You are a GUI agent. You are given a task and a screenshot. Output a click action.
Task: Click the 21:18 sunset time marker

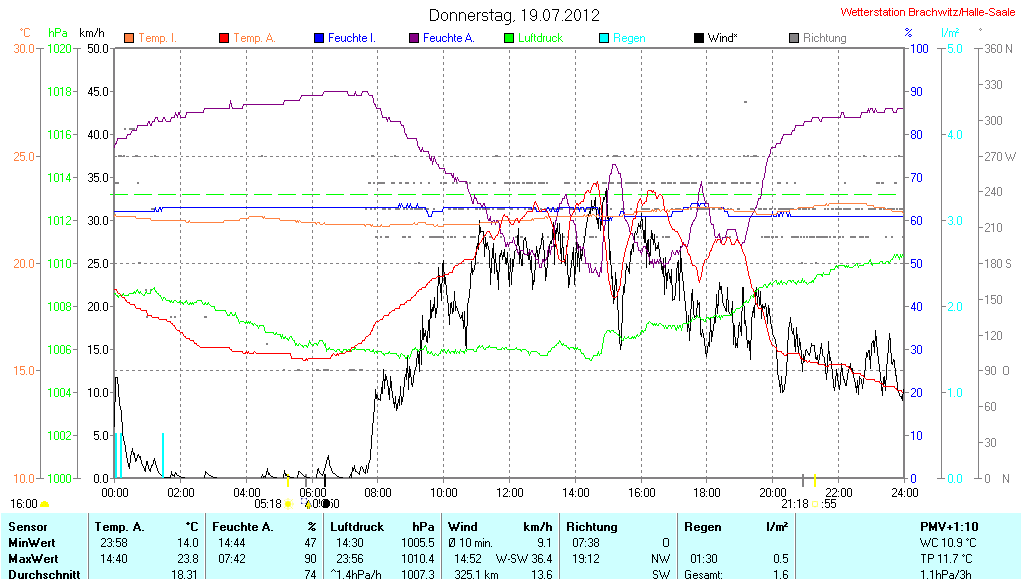click(795, 504)
